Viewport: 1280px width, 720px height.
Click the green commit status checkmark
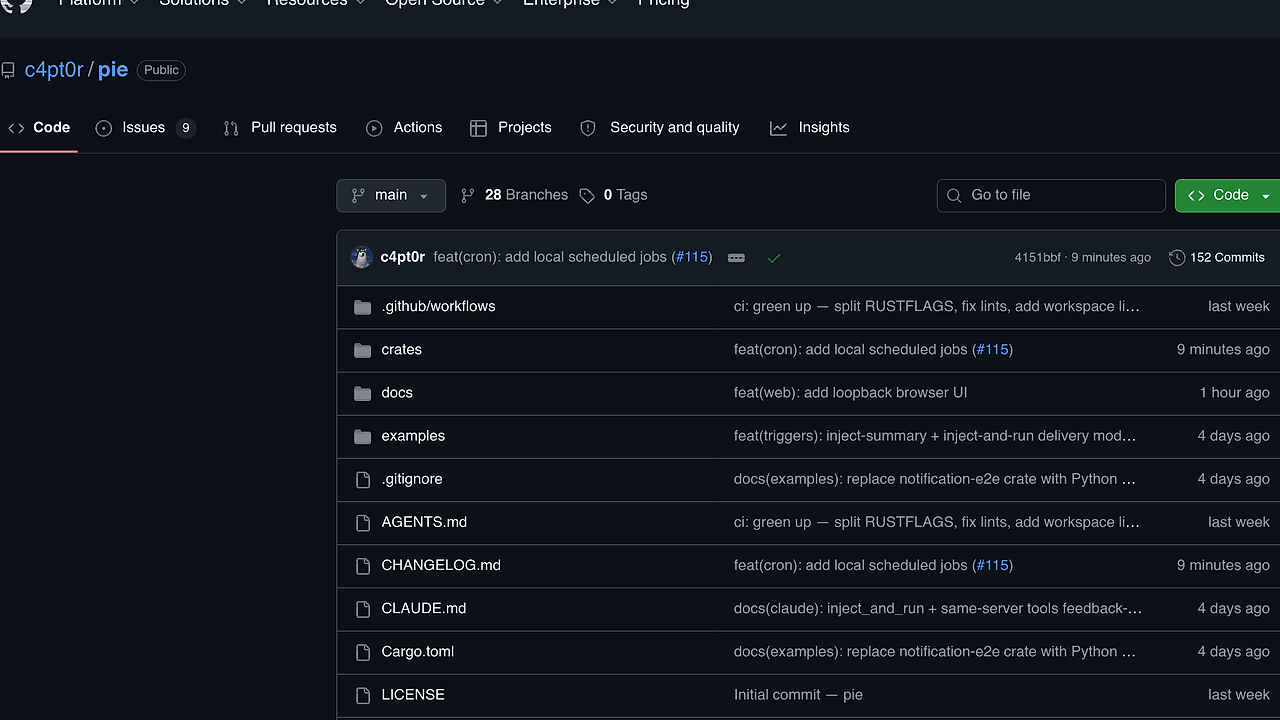[773, 258]
